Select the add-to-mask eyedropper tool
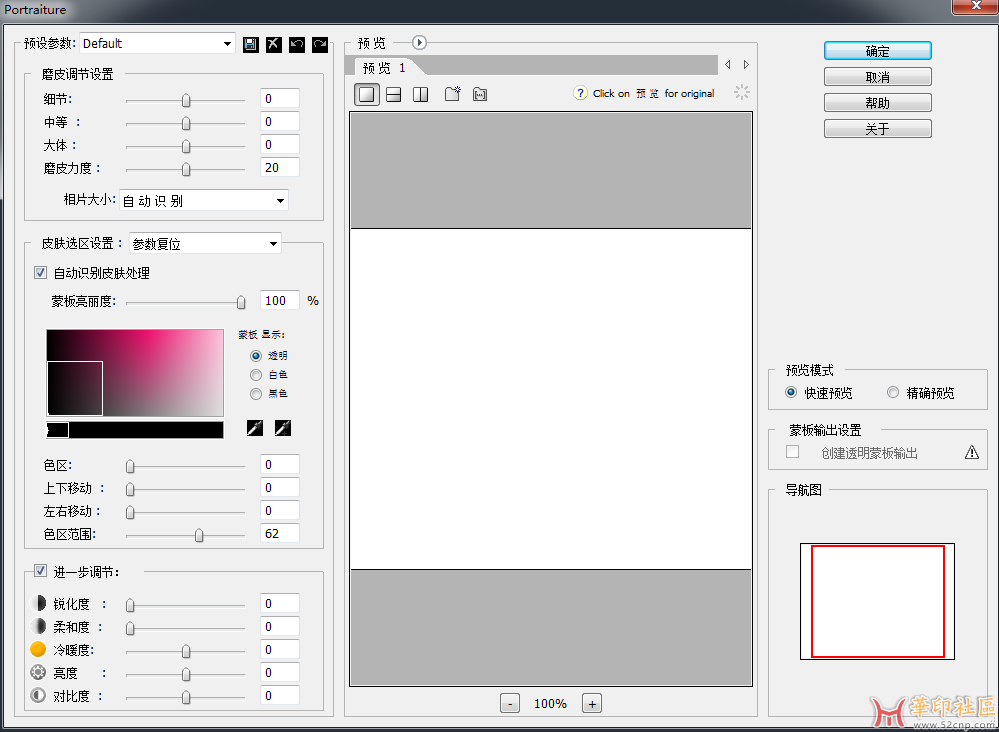Viewport: 999px width, 732px height. pos(283,428)
